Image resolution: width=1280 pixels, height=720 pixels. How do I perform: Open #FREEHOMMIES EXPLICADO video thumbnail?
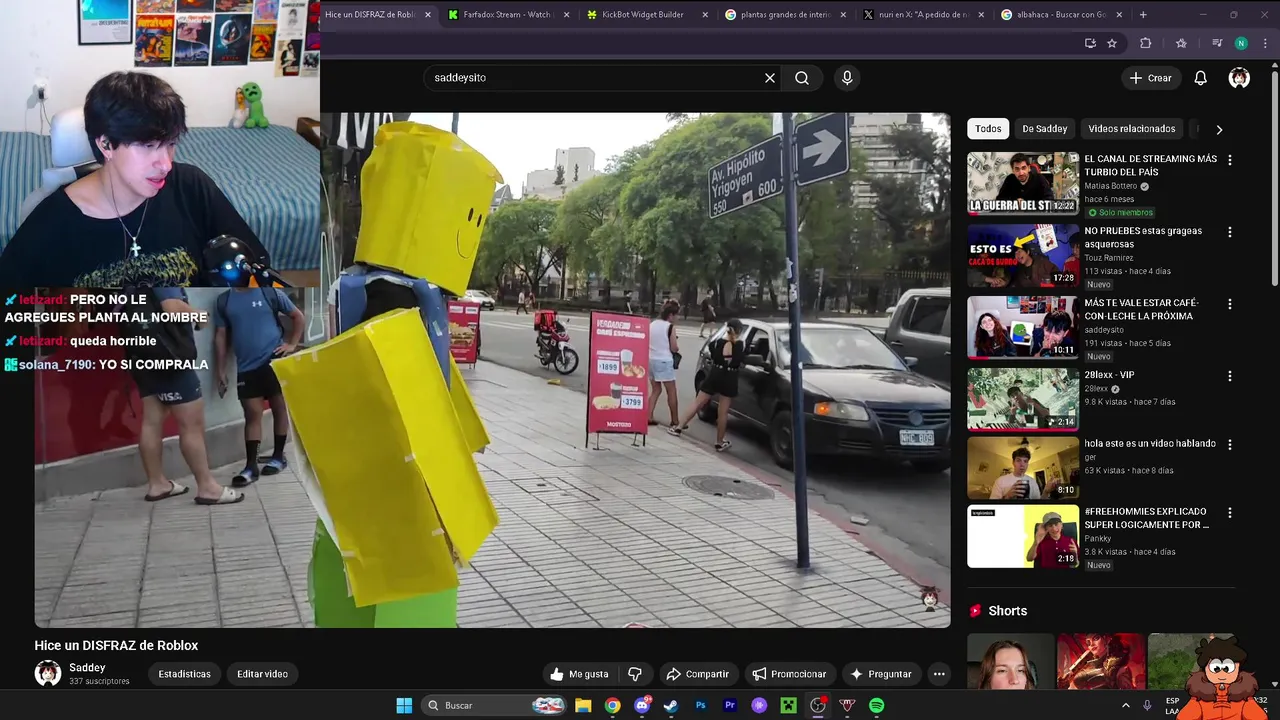pyautogui.click(x=1023, y=536)
